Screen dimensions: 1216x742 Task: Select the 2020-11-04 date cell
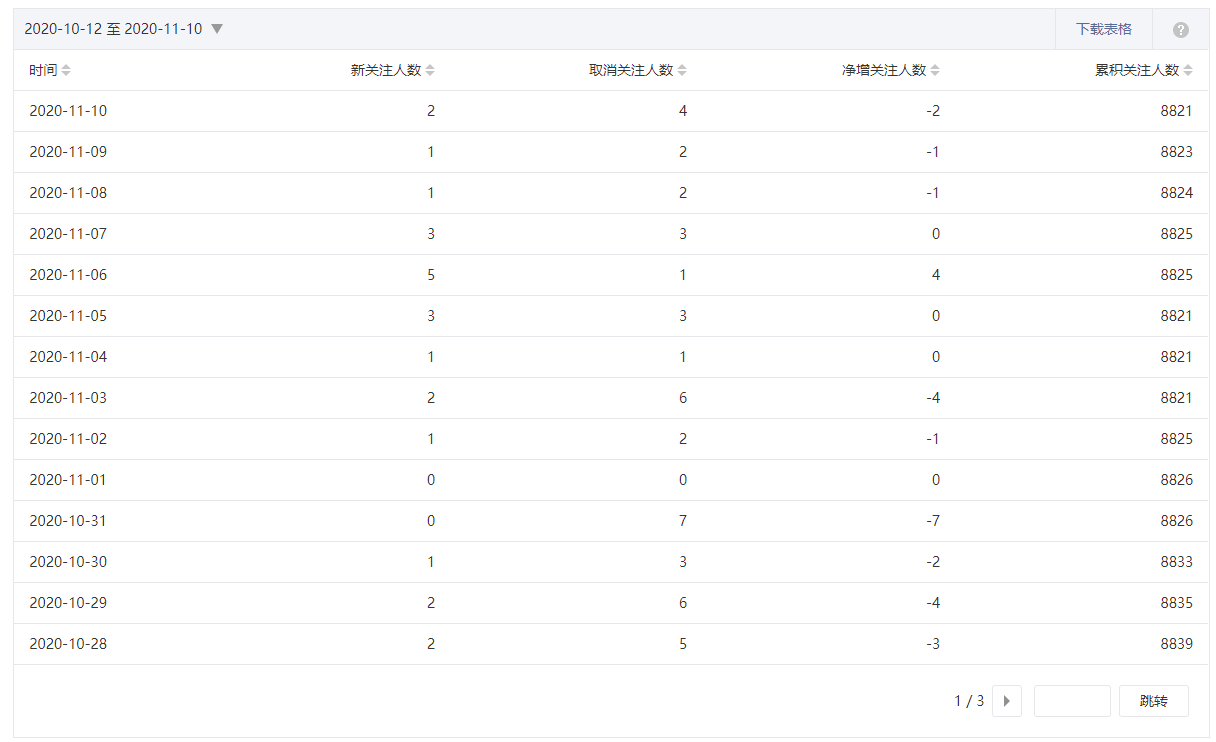point(68,357)
